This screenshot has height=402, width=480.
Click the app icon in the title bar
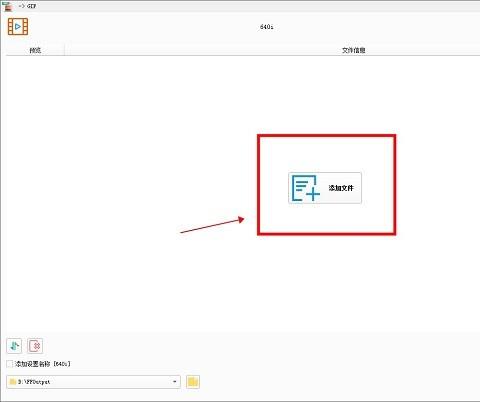(x=8, y=6)
